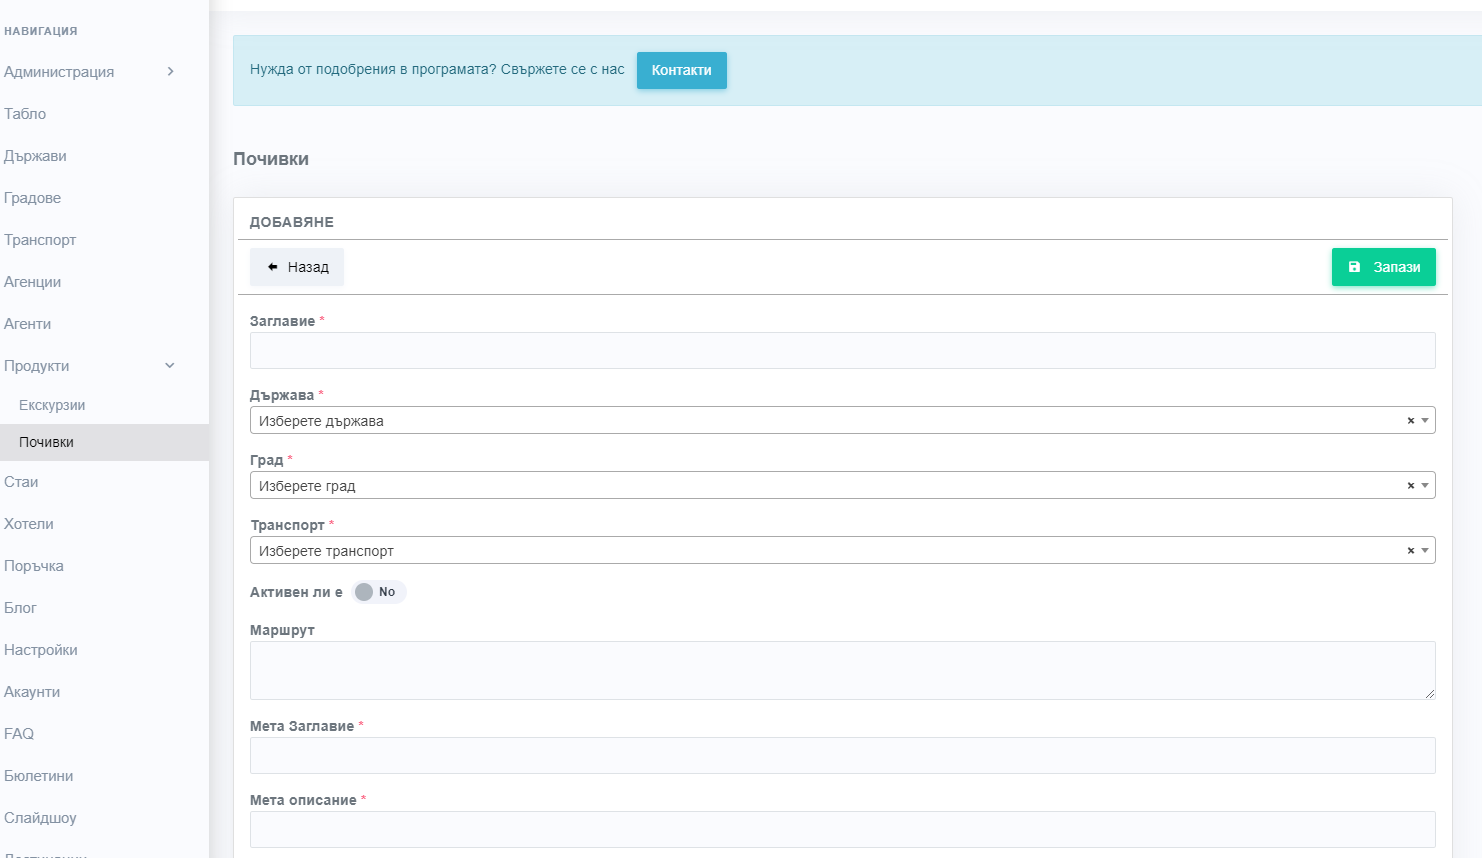Open the Изберете транспорт dropdown
Viewport: 1482px width, 858px height.
pos(820,551)
